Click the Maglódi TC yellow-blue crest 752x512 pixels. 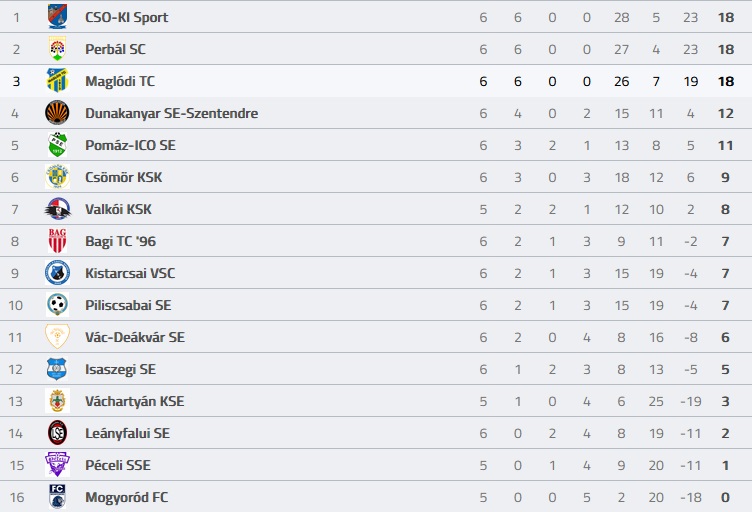(x=57, y=81)
